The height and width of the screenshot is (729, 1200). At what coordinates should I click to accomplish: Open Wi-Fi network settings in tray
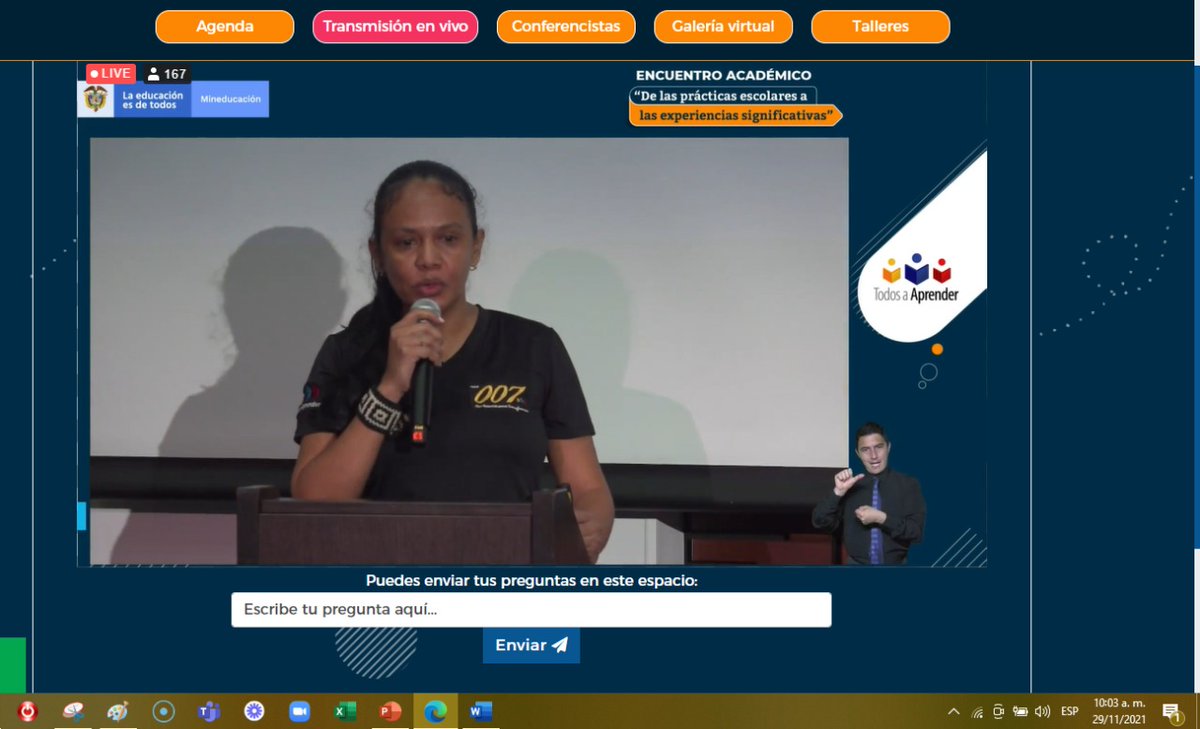pyautogui.click(x=977, y=712)
